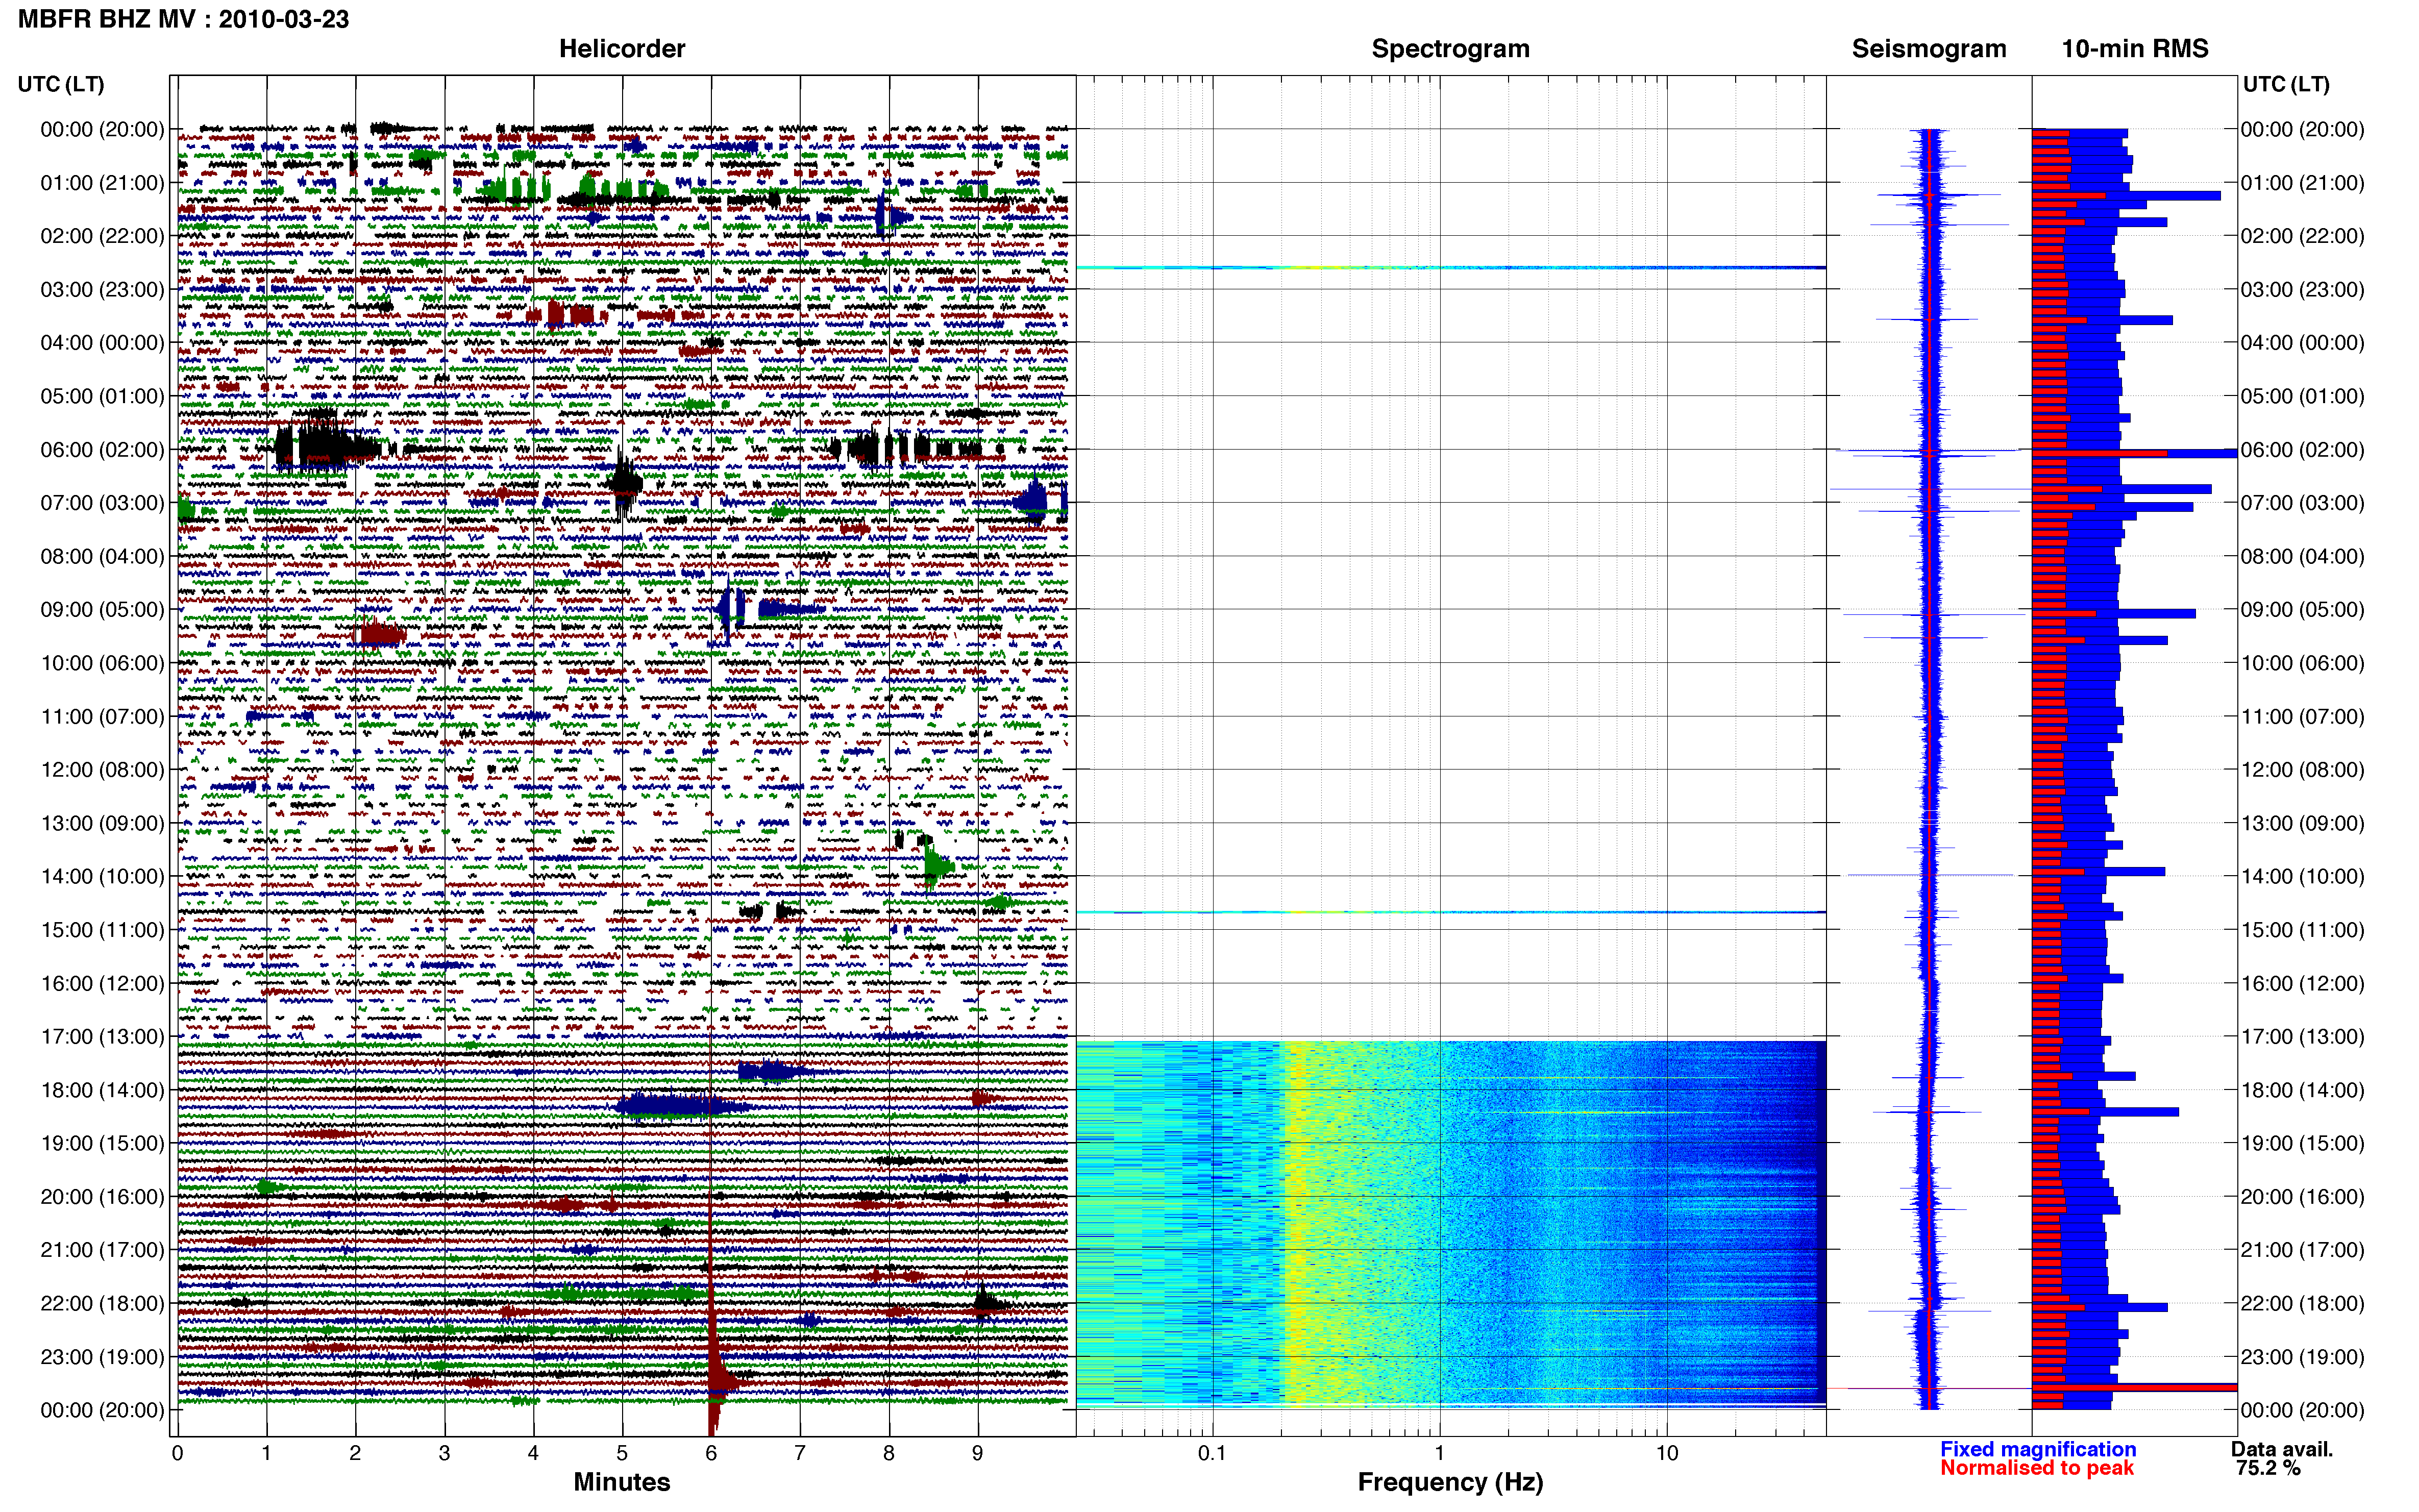
Task: Click minute tick label 9 under helicorder
Action: pos(978,1452)
